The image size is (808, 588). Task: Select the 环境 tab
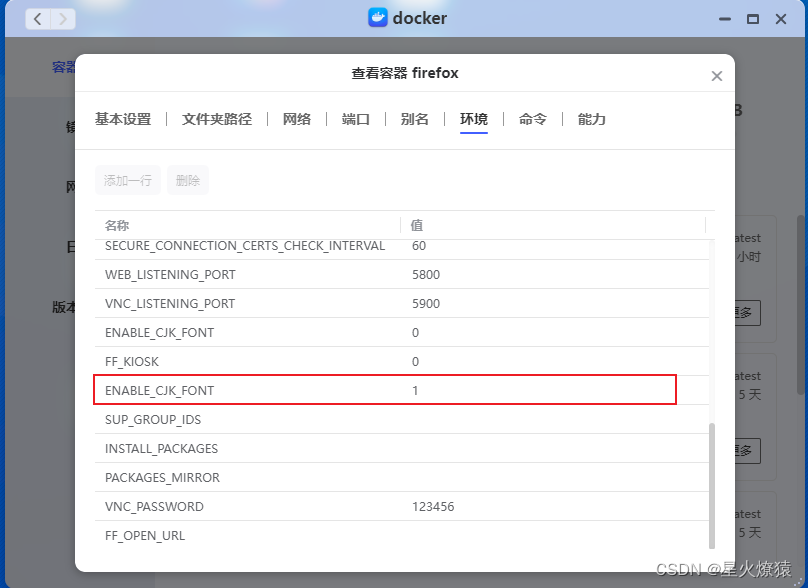474,119
